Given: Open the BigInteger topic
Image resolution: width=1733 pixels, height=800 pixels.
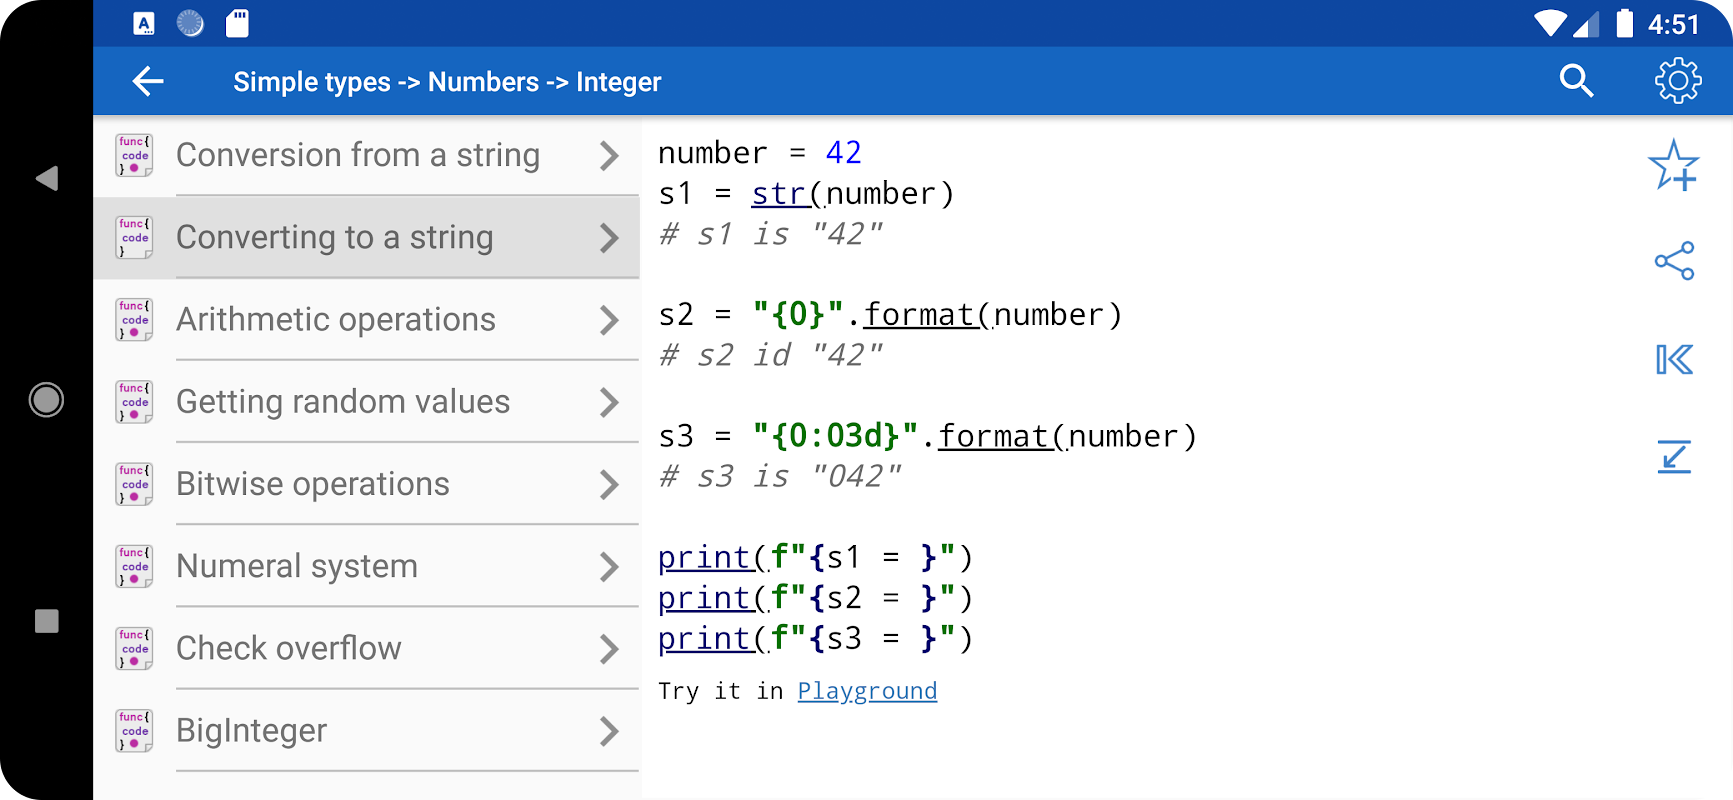Looking at the screenshot, I should pyautogui.click(x=252, y=731).
